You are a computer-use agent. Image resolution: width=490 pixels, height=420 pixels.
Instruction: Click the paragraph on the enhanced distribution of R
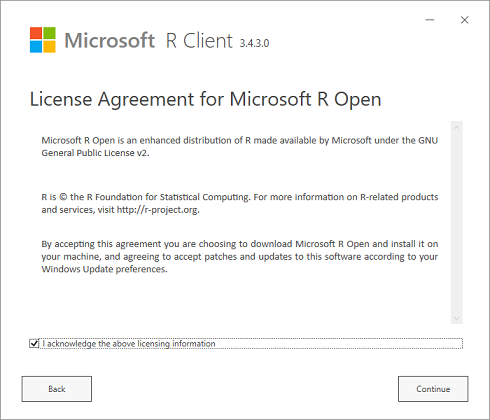point(240,147)
